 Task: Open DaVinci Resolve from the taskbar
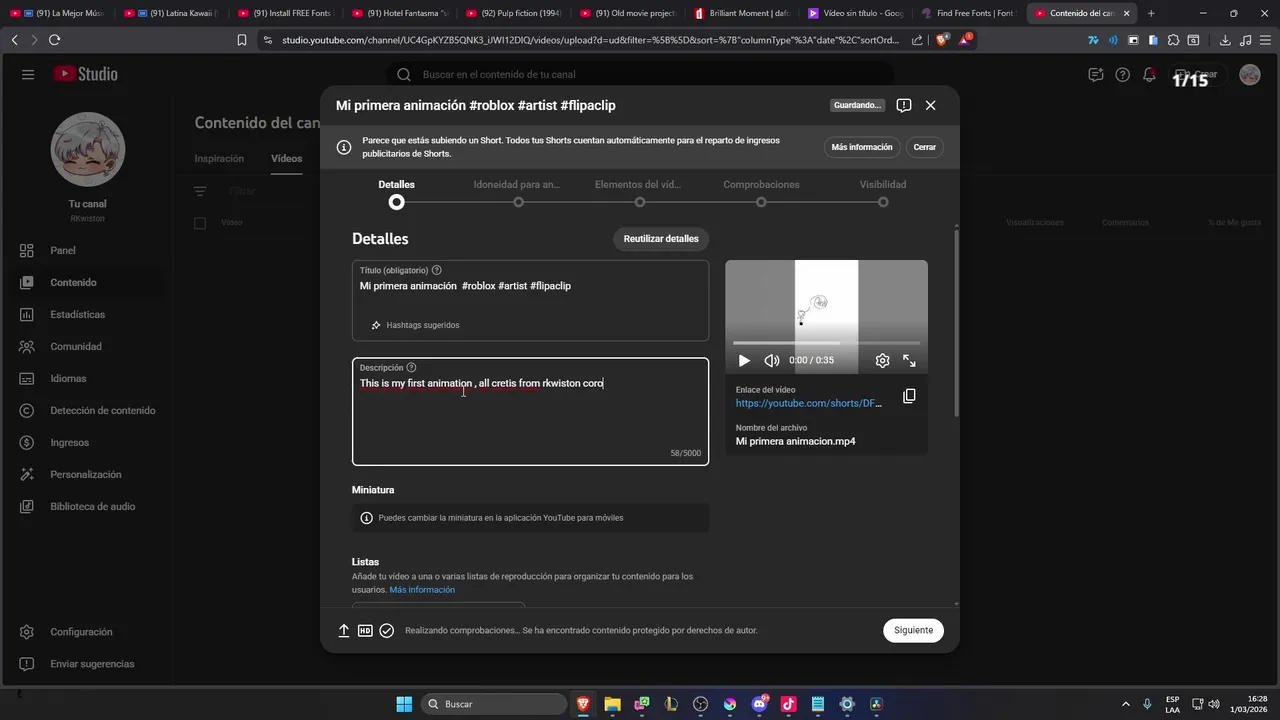[x=876, y=704]
